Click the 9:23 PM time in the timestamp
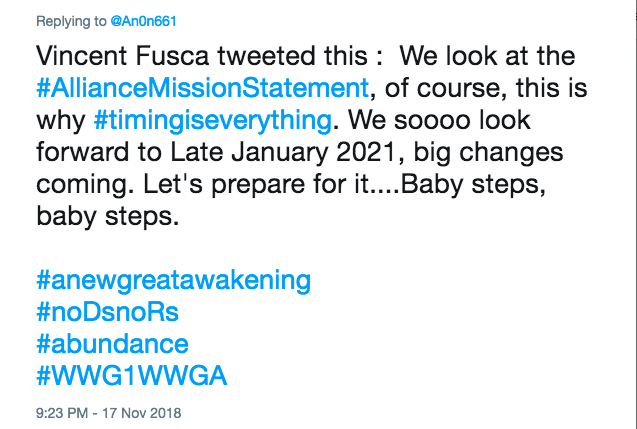This screenshot has height=429, width=637. pos(62,413)
